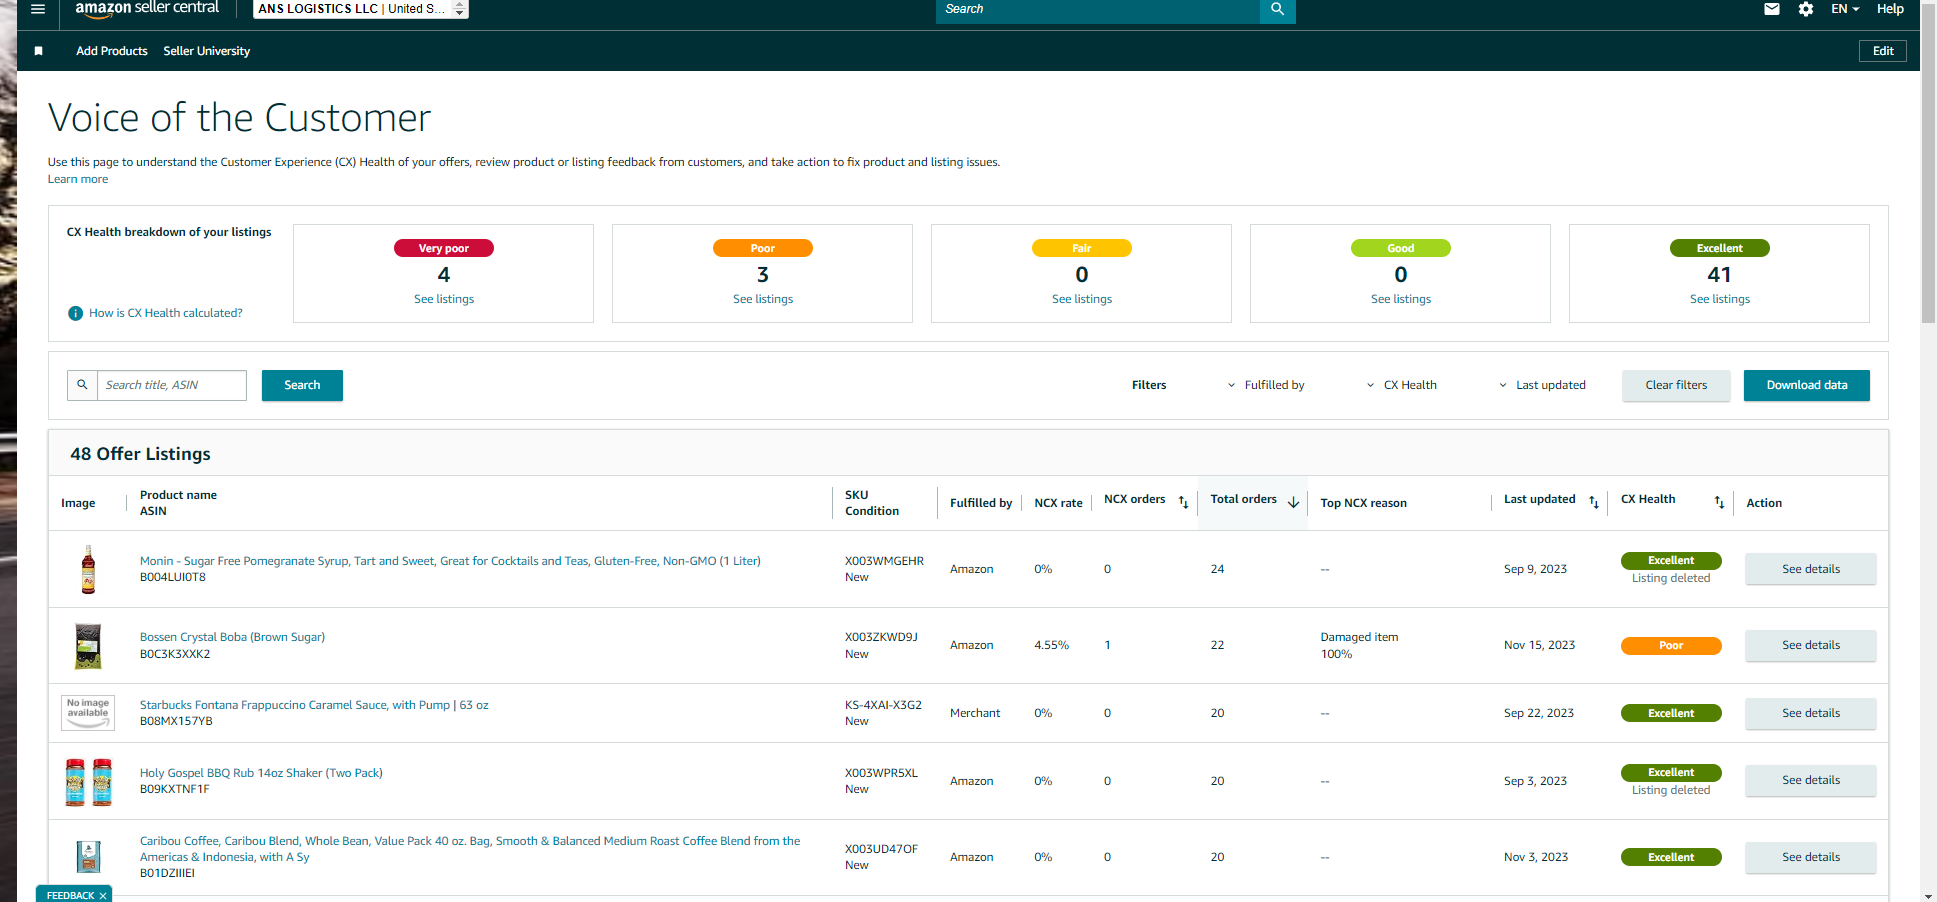Open the Help menu
Image resolution: width=1937 pixels, height=902 pixels.
point(1890,9)
